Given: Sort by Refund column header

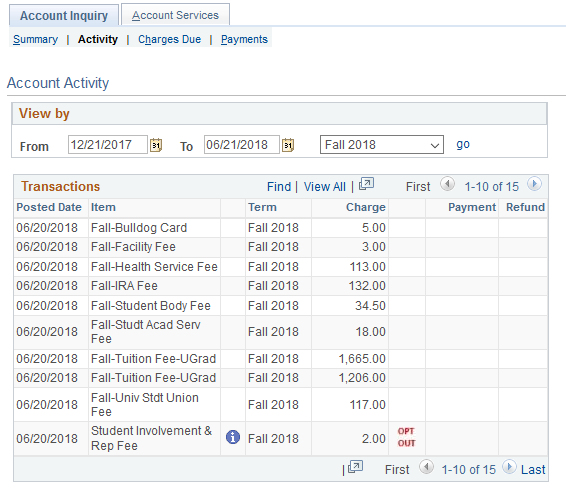Looking at the screenshot, I should [x=525, y=207].
